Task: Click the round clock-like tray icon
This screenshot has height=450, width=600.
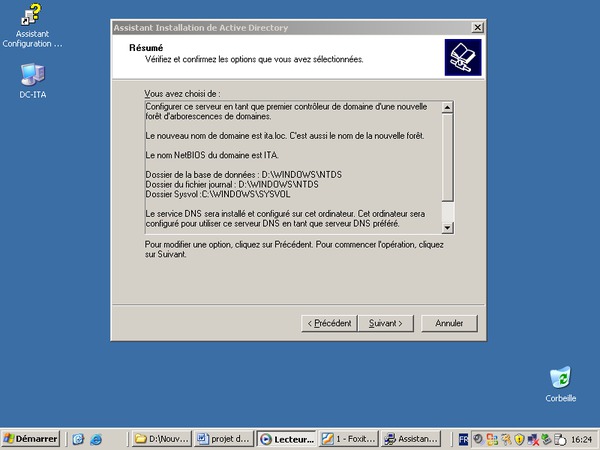Action: 478,439
